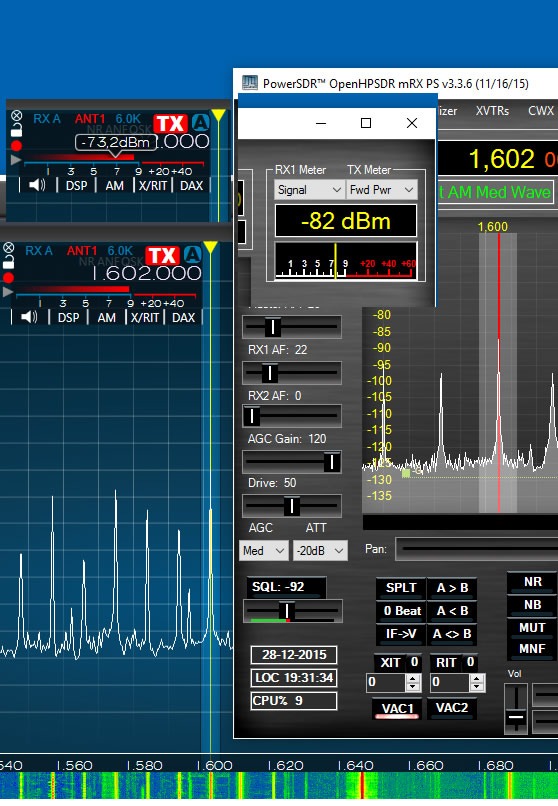Click the 1.602.000 frequency readout
Viewport: 558px width, 806px height.
click(x=147, y=273)
